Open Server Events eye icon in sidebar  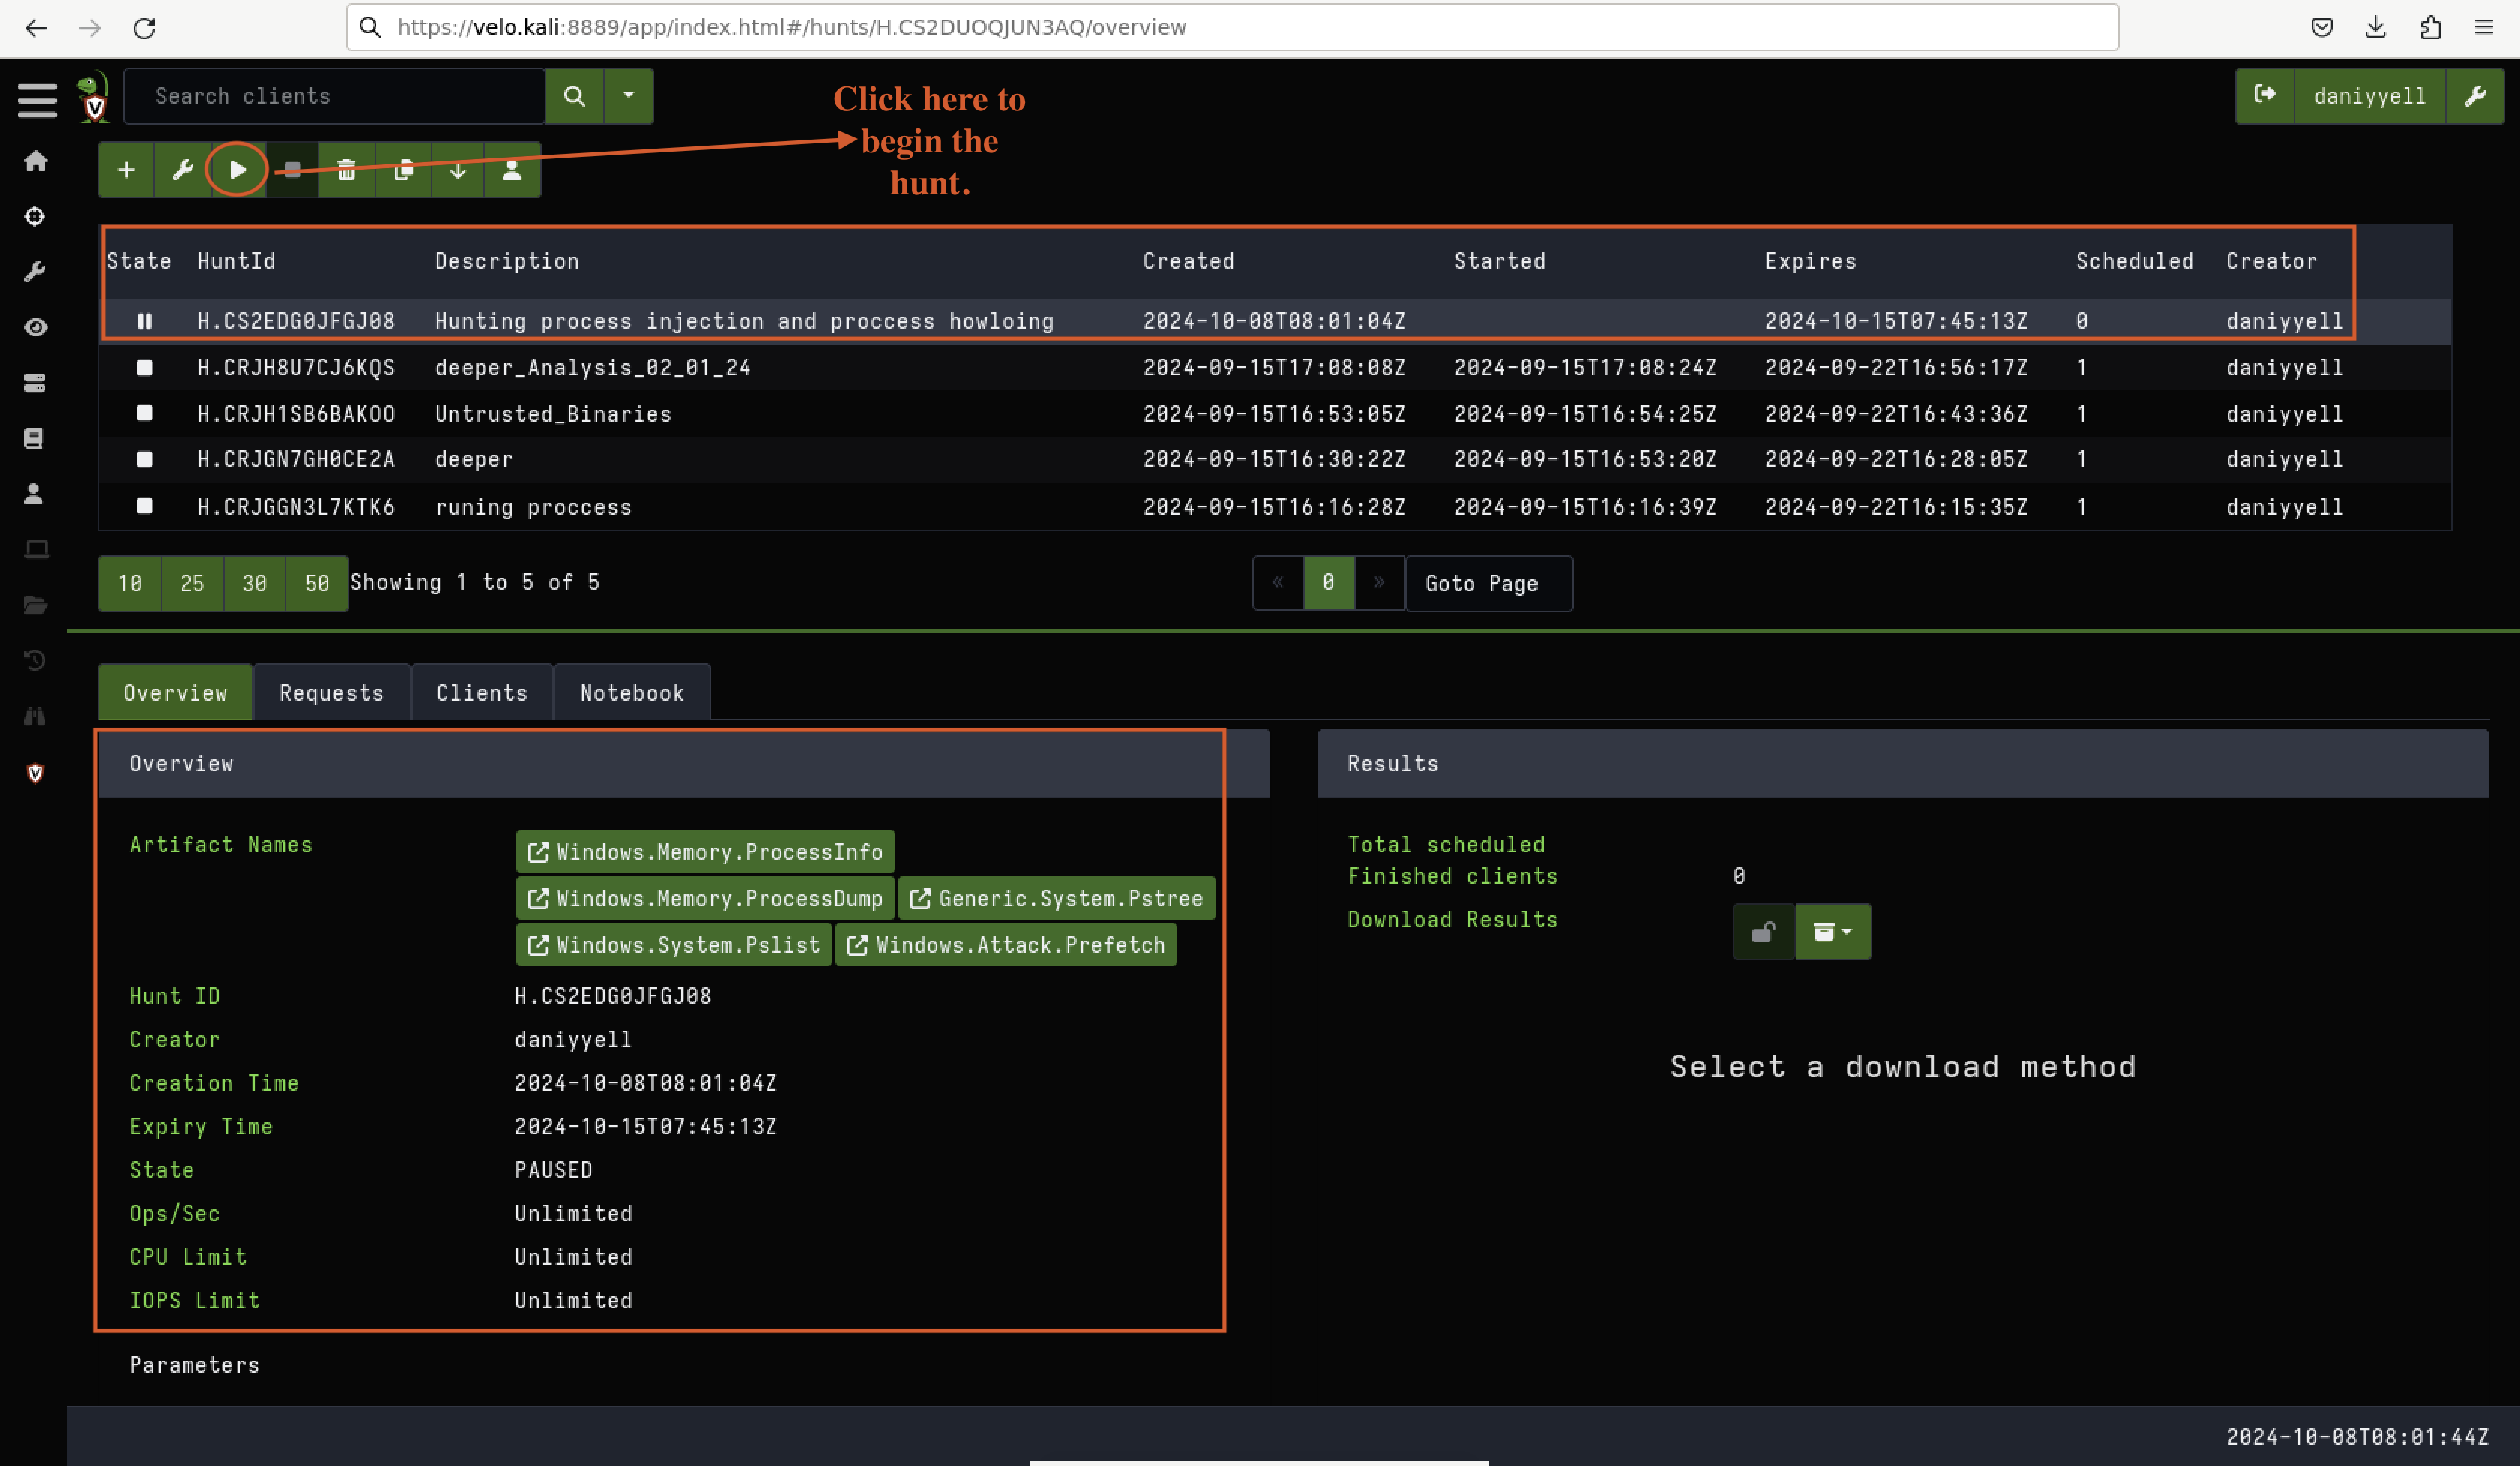tap(35, 327)
